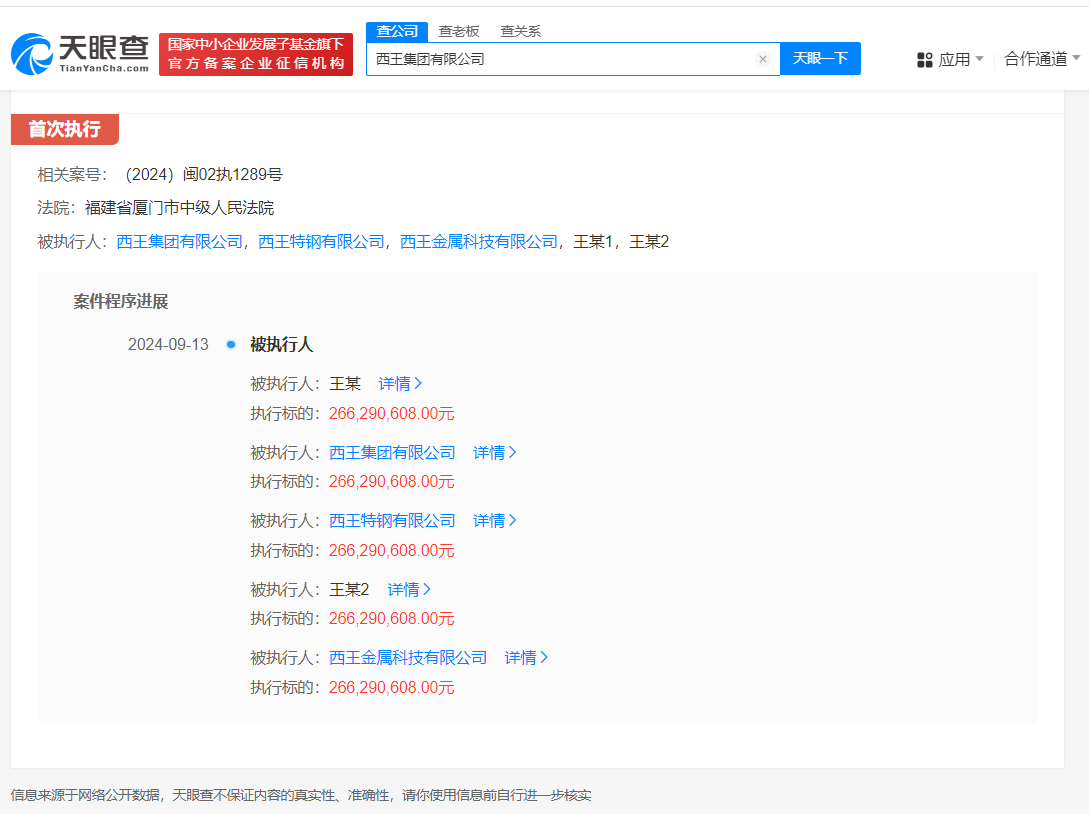The height and width of the screenshot is (814, 1089).
Task: Open 西王集团有限公司 link in progress list
Action: click(392, 453)
